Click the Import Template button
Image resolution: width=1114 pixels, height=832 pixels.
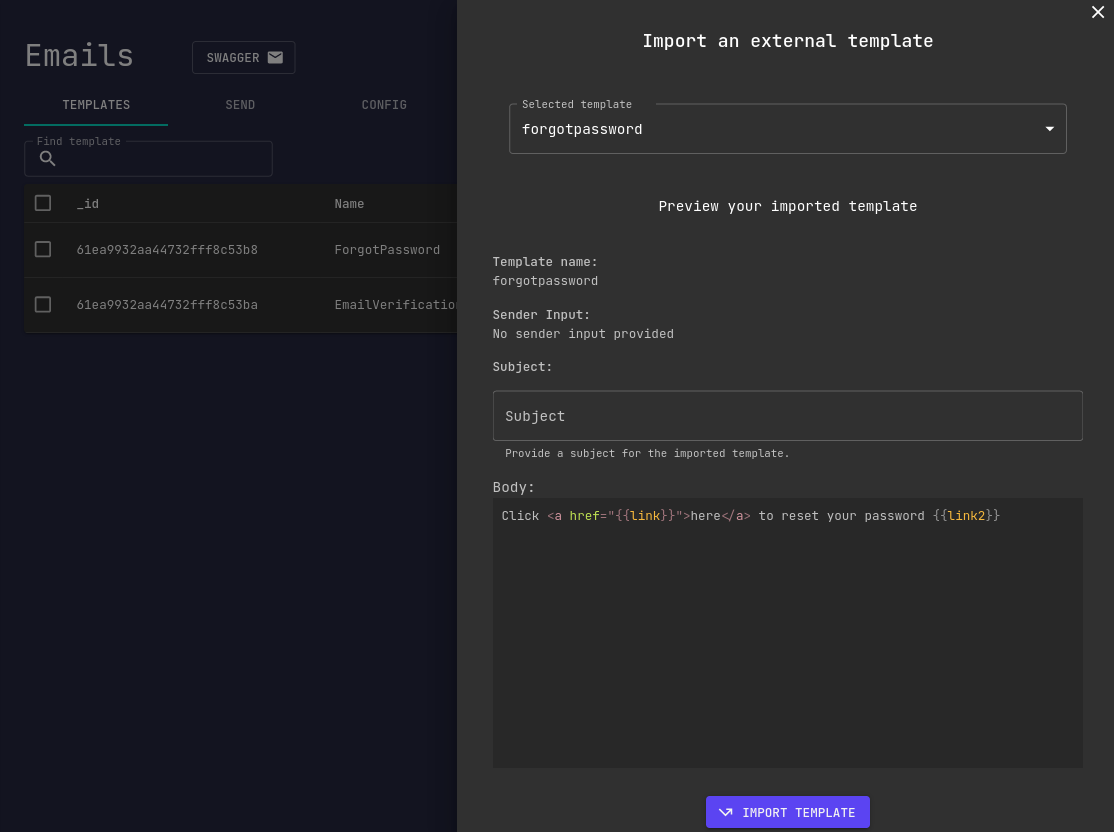[x=787, y=812]
